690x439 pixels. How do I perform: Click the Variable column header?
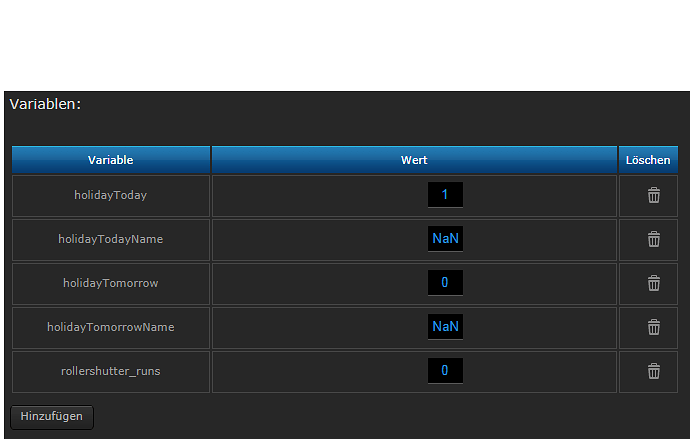(110, 160)
